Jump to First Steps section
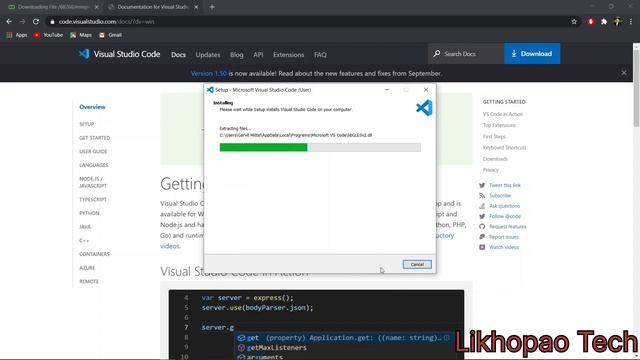Image resolution: width=640 pixels, height=360 pixels. [494, 136]
